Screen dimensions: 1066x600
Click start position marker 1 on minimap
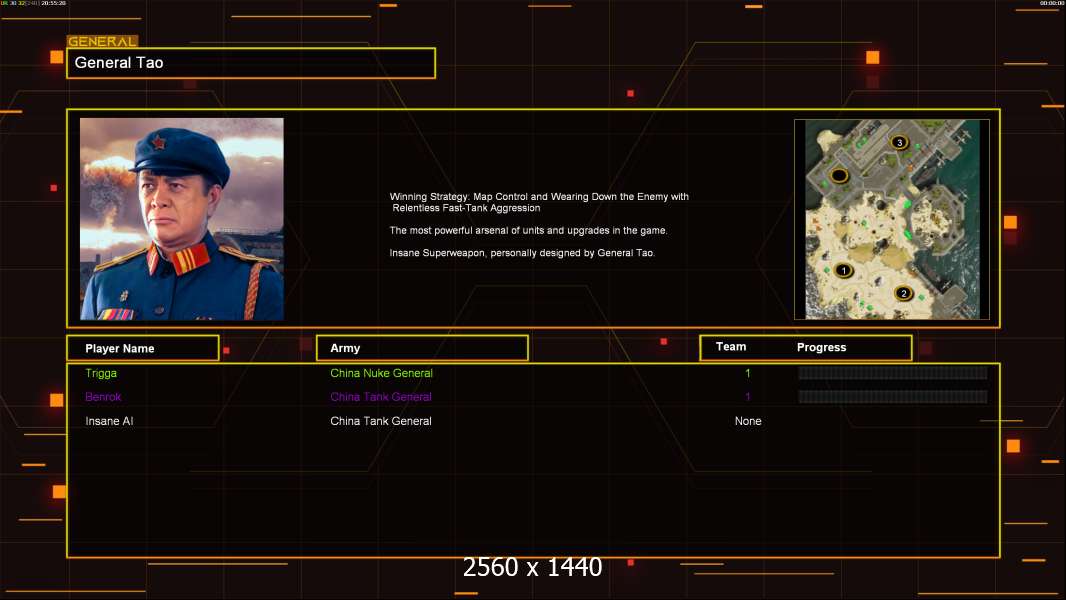(844, 270)
